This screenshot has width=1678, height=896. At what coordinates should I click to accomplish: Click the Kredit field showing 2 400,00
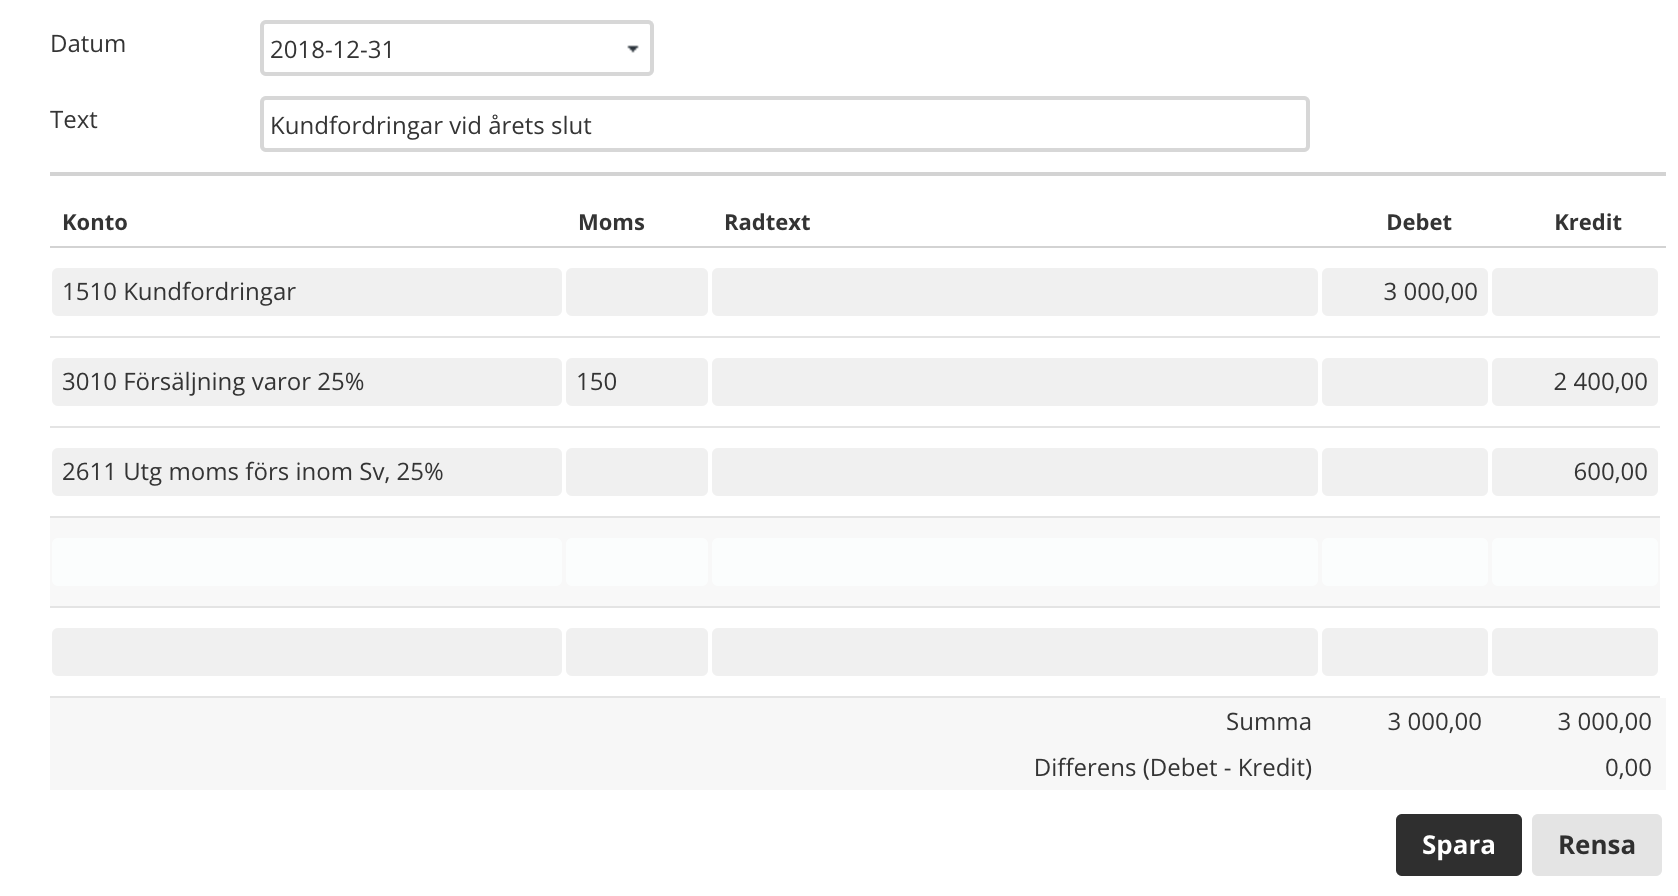point(1574,382)
